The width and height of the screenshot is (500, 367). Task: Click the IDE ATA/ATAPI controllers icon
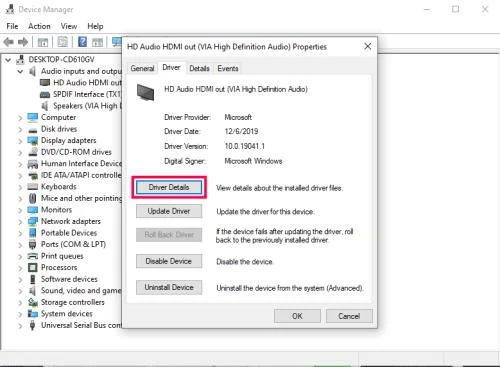pyautogui.click(x=33, y=175)
